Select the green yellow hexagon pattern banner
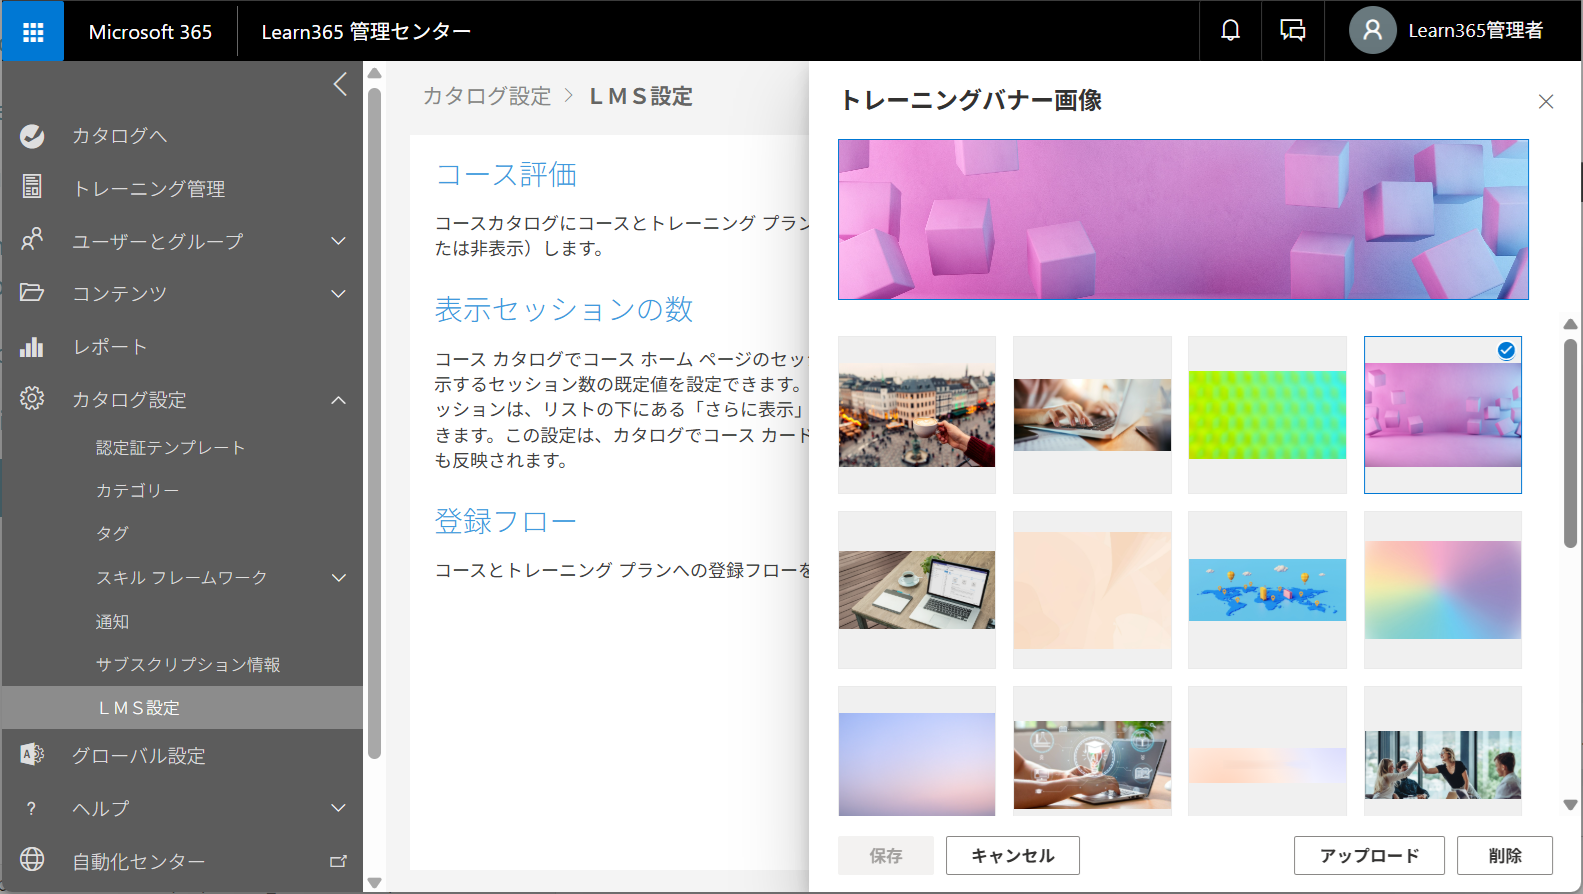Screen dimensions: 1583x894 (x=1267, y=414)
